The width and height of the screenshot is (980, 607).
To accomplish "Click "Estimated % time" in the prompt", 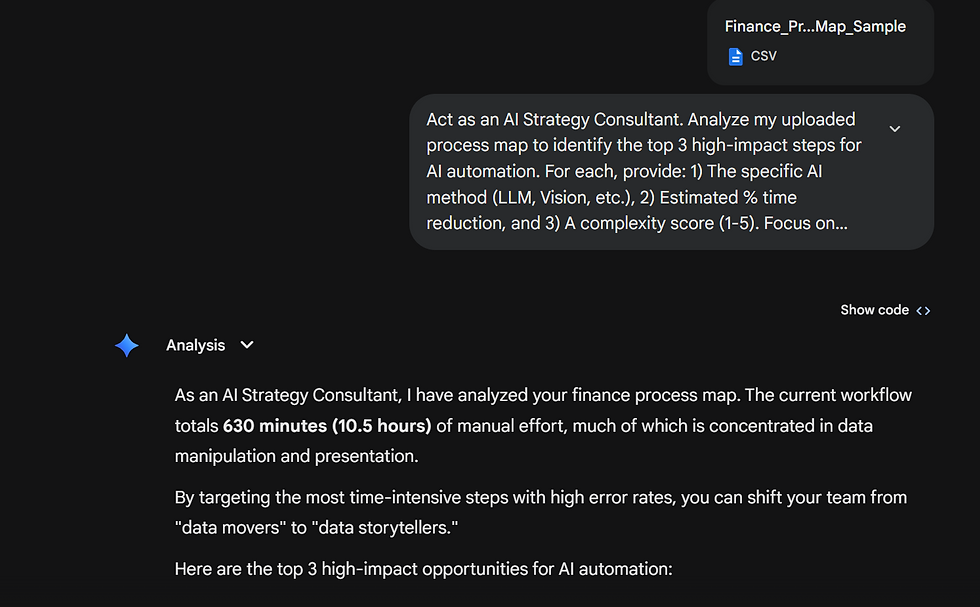I will coord(731,197).
